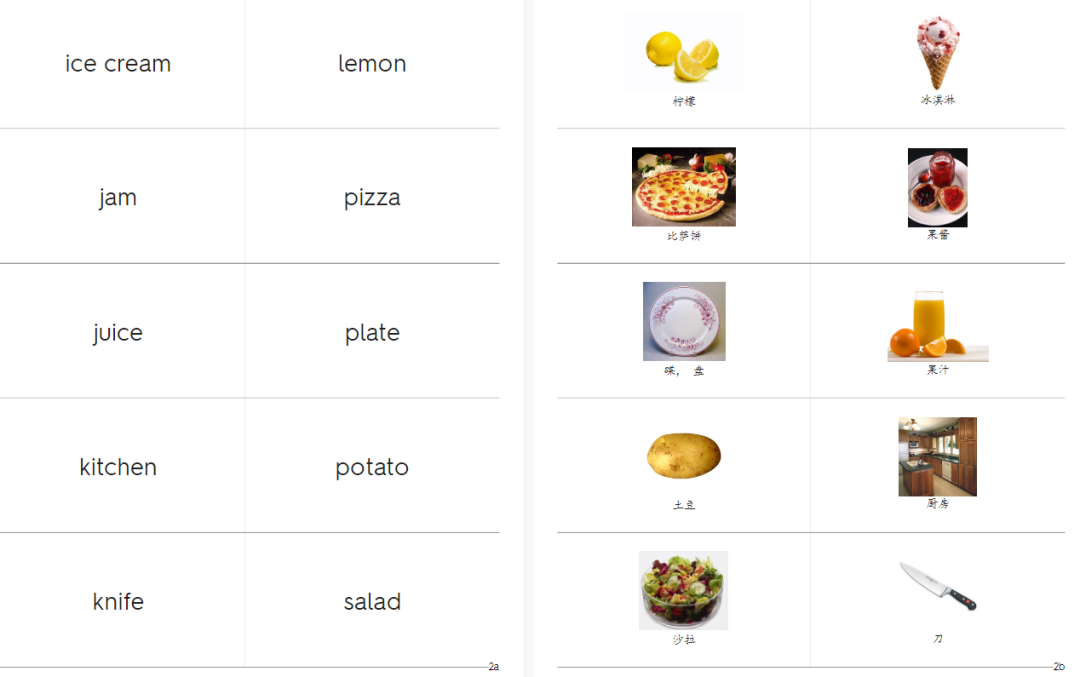
Task: Click the "jam" word card
Action: click(118, 198)
